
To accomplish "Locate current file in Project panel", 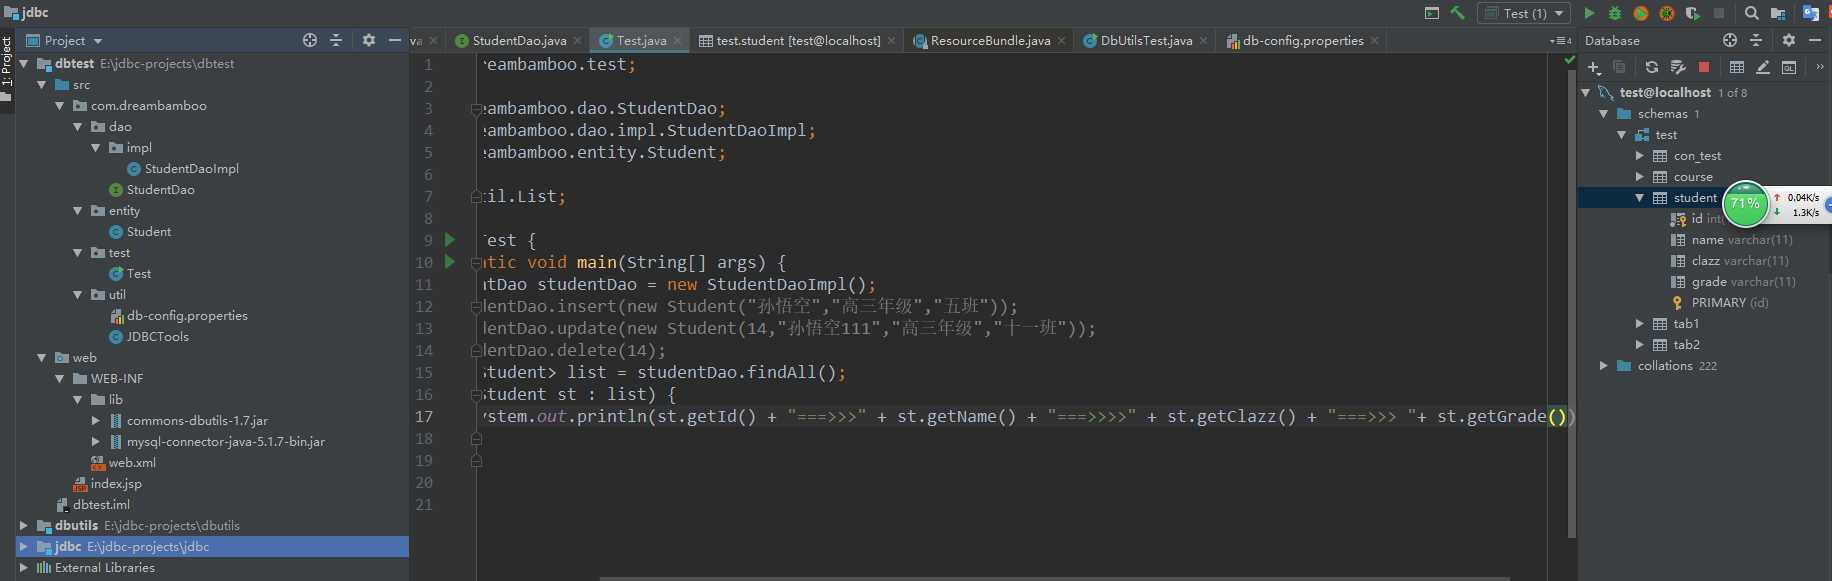I will tap(310, 40).
